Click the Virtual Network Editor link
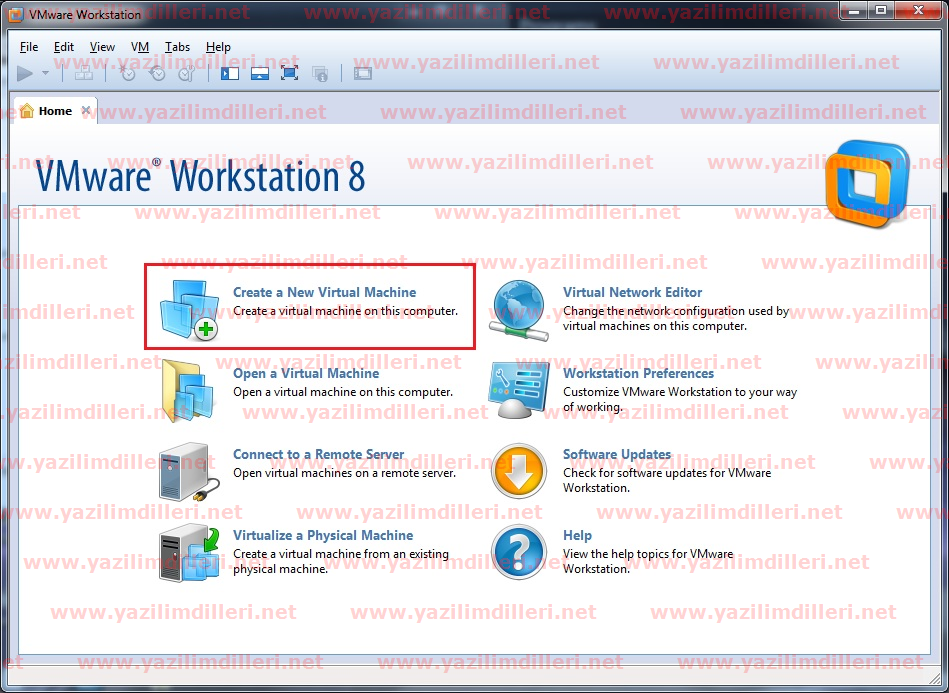The width and height of the screenshot is (949, 693). [x=632, y=292]
